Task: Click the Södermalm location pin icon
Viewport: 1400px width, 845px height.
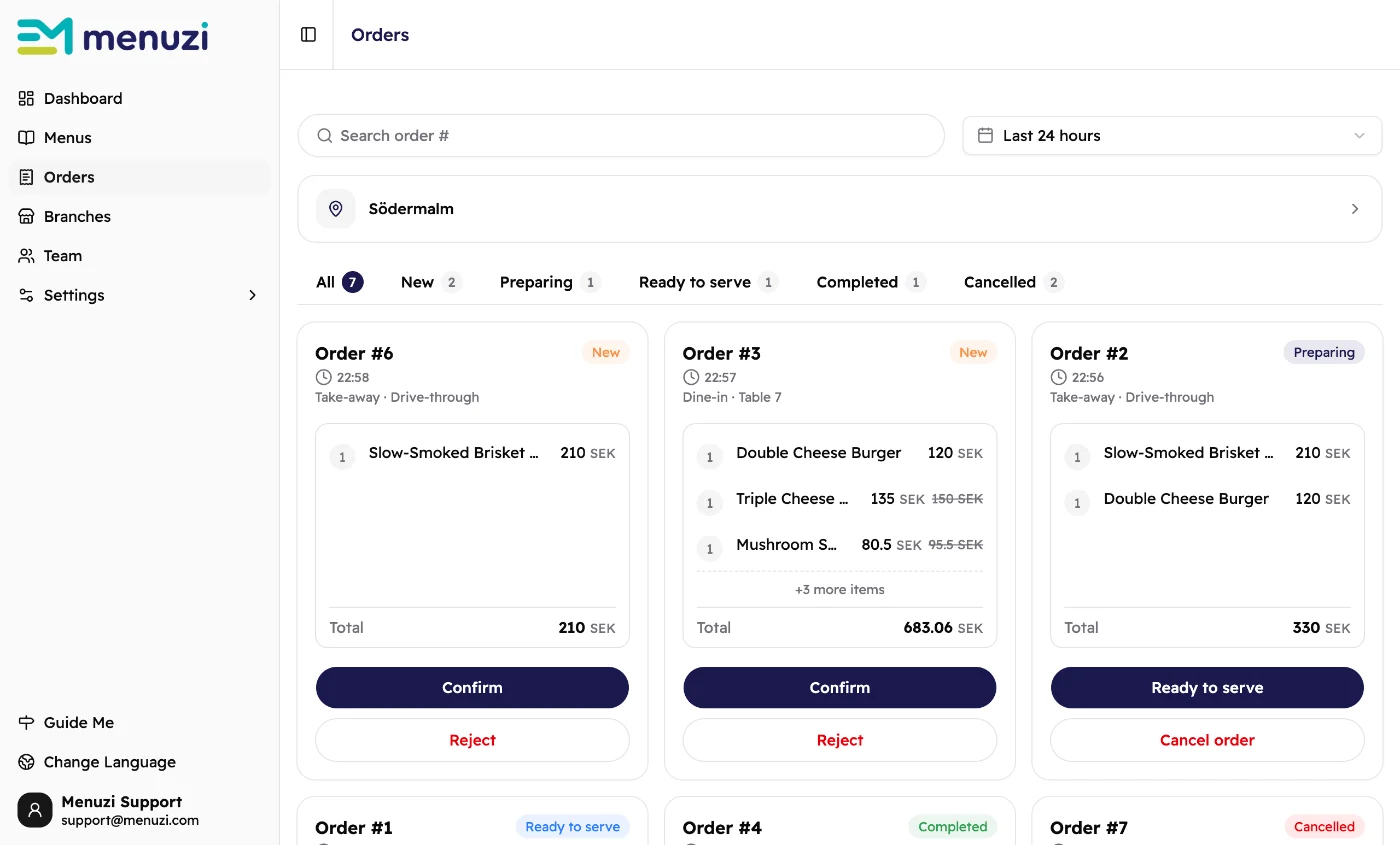Action: (336, 209)
